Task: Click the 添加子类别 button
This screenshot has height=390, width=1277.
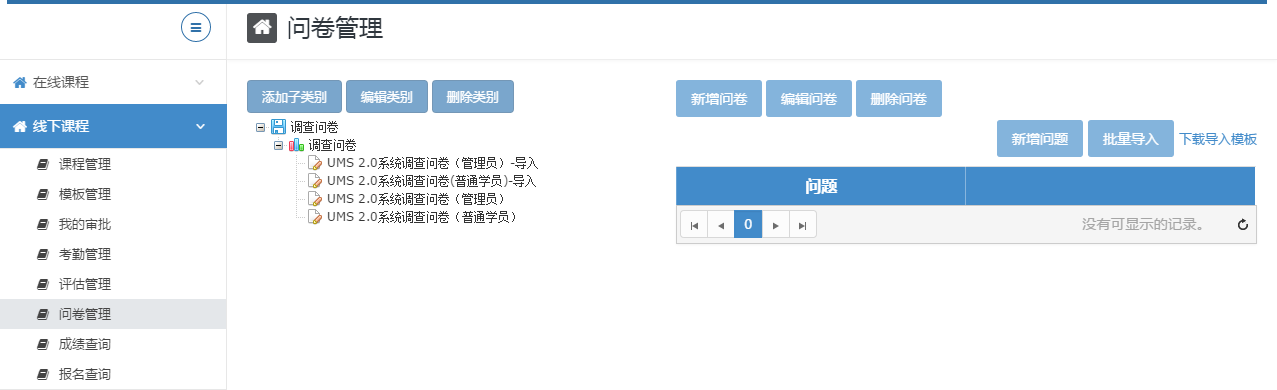Action: pyautogui.click(x=294, y=97)
